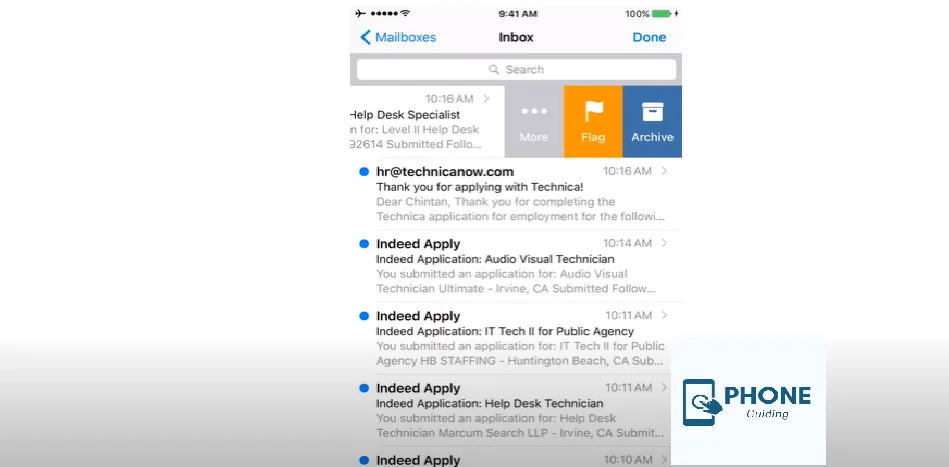Open the hr@technicanow.com email
The height and width of the screenshot is (467, 949).
(516, 194)
